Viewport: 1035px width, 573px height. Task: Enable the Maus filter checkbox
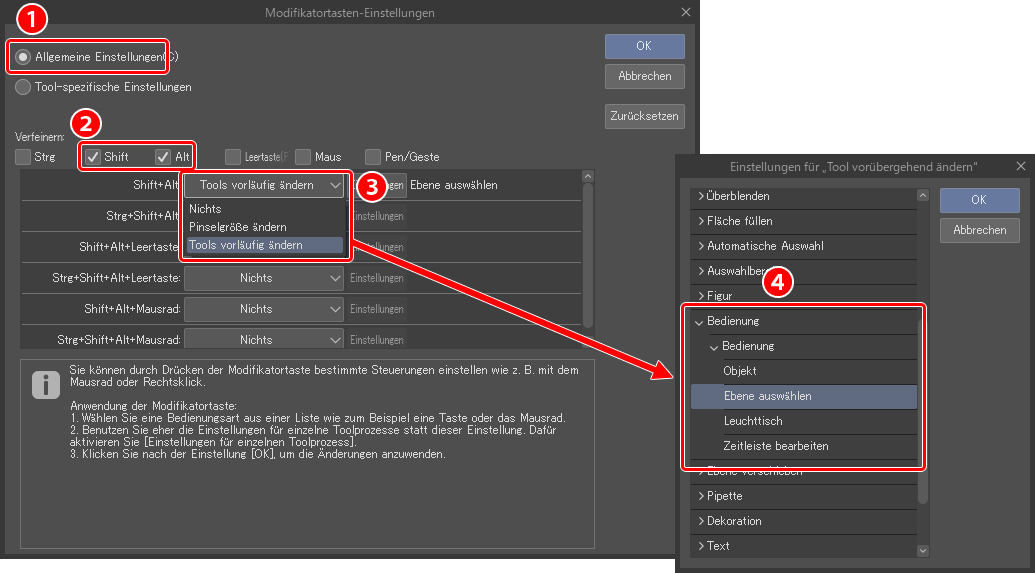click(303, 157)
